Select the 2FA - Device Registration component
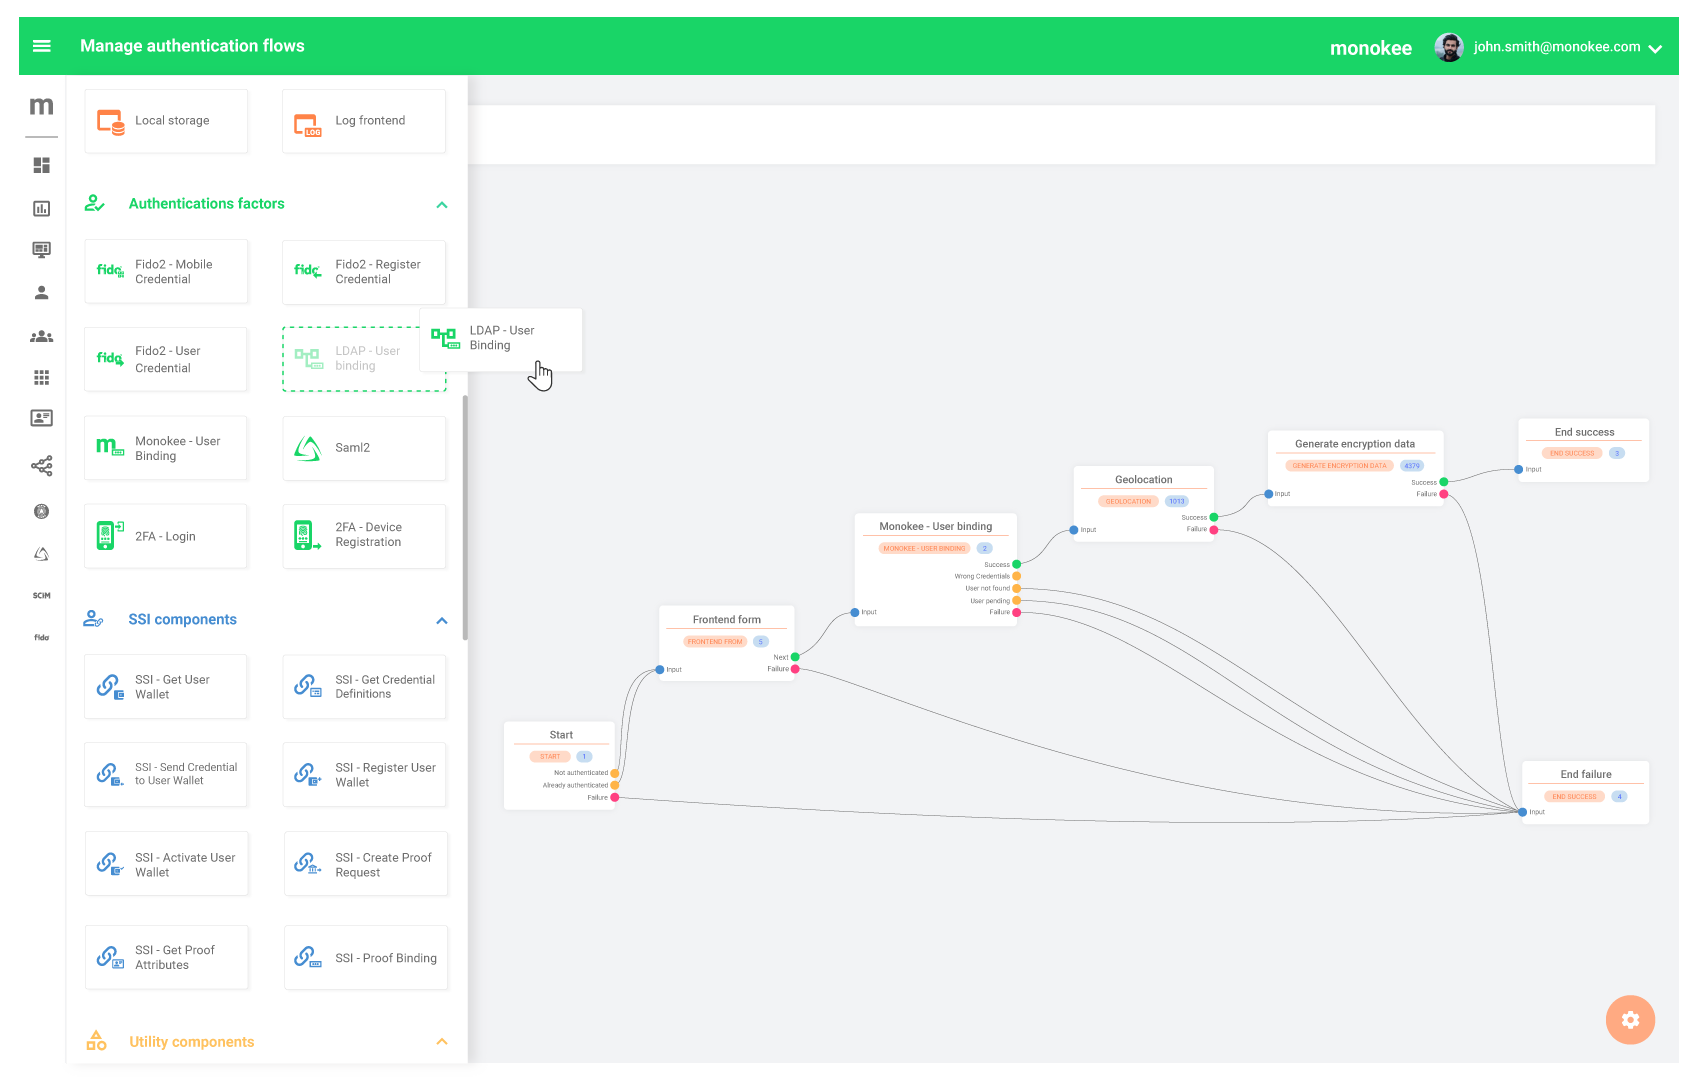1700x1080 pixels. click(x=364, y=536)
